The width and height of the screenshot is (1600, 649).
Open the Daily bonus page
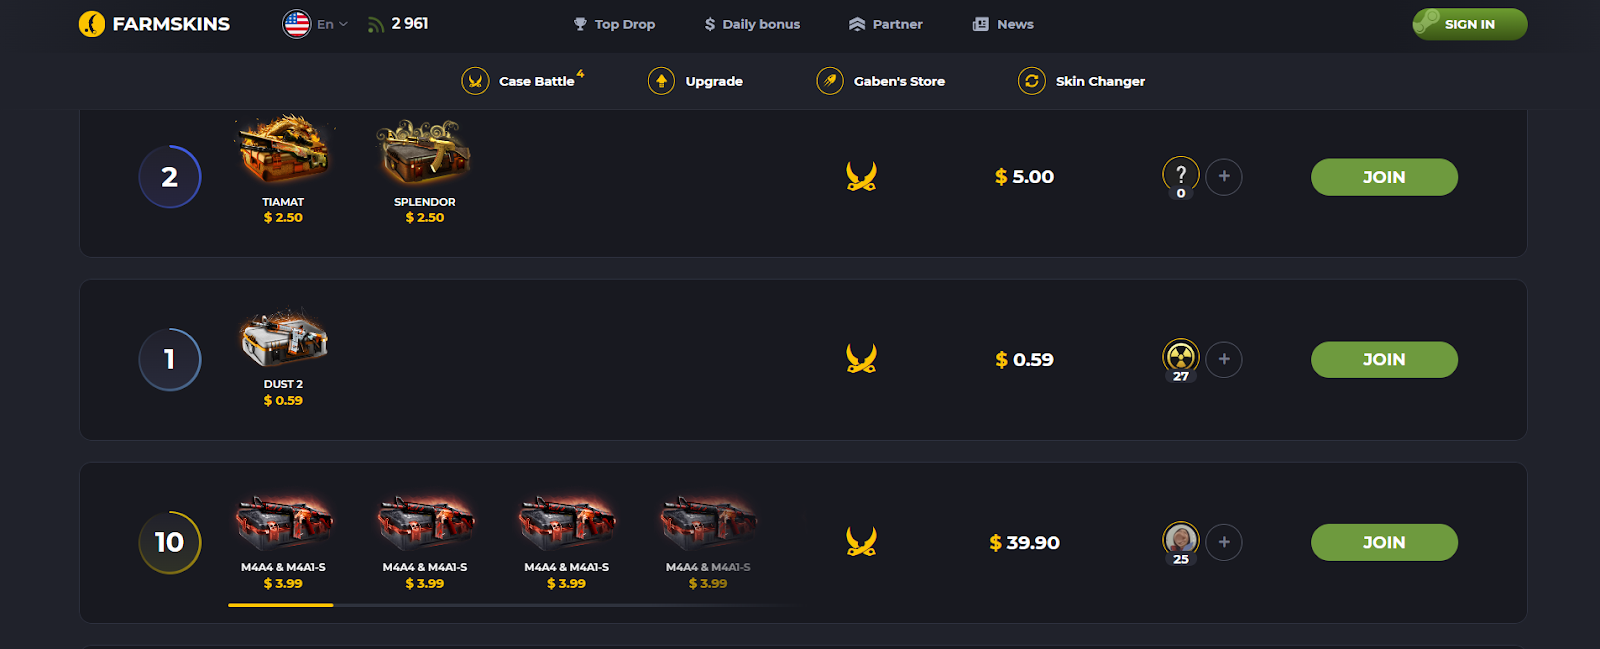pyautogui.click(x=752, y=24)
